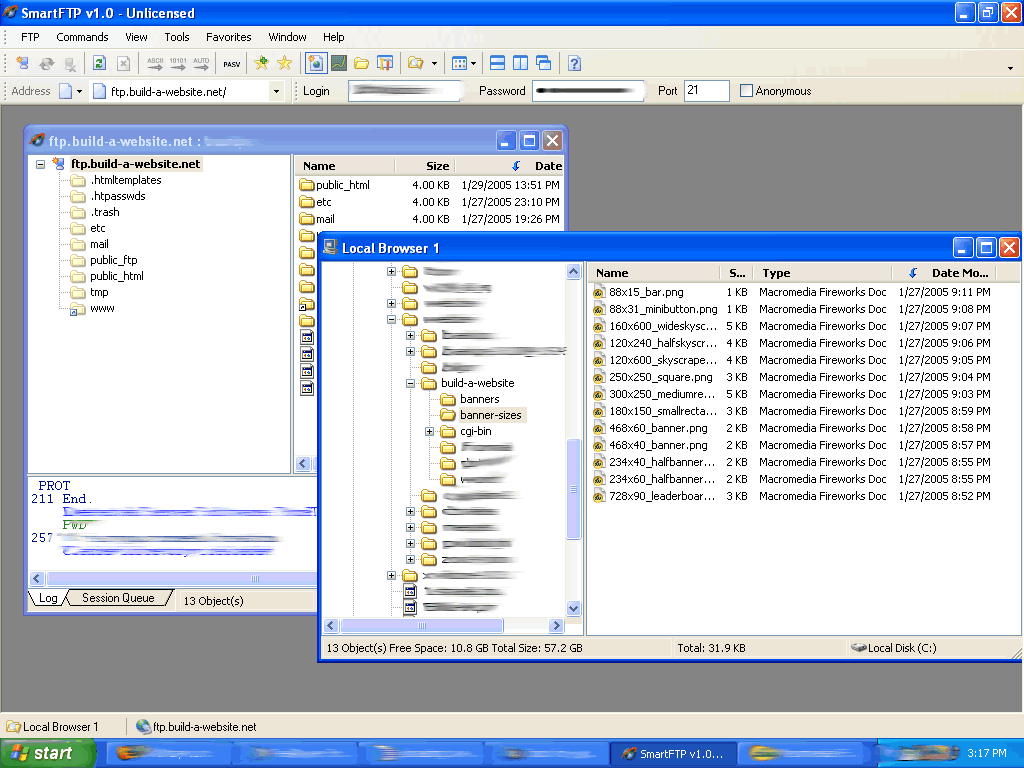Open the address history dropdown
Screen dimensions: 1024x768
click(276, 91)
